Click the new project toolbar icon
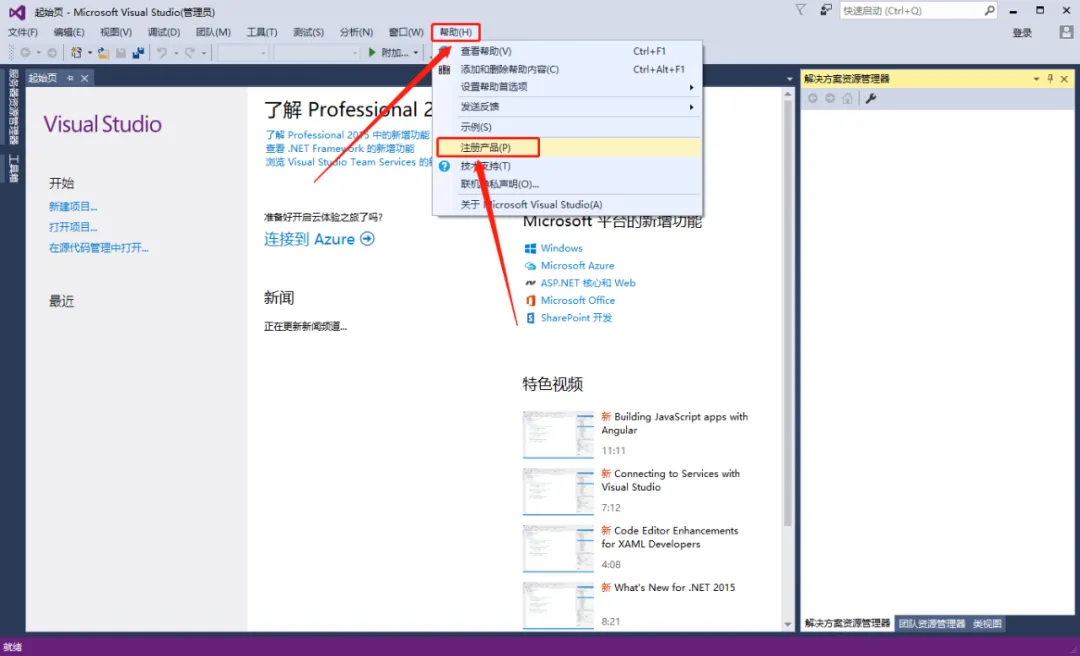This screenshot has width=1080, height=656. (76, 52)
